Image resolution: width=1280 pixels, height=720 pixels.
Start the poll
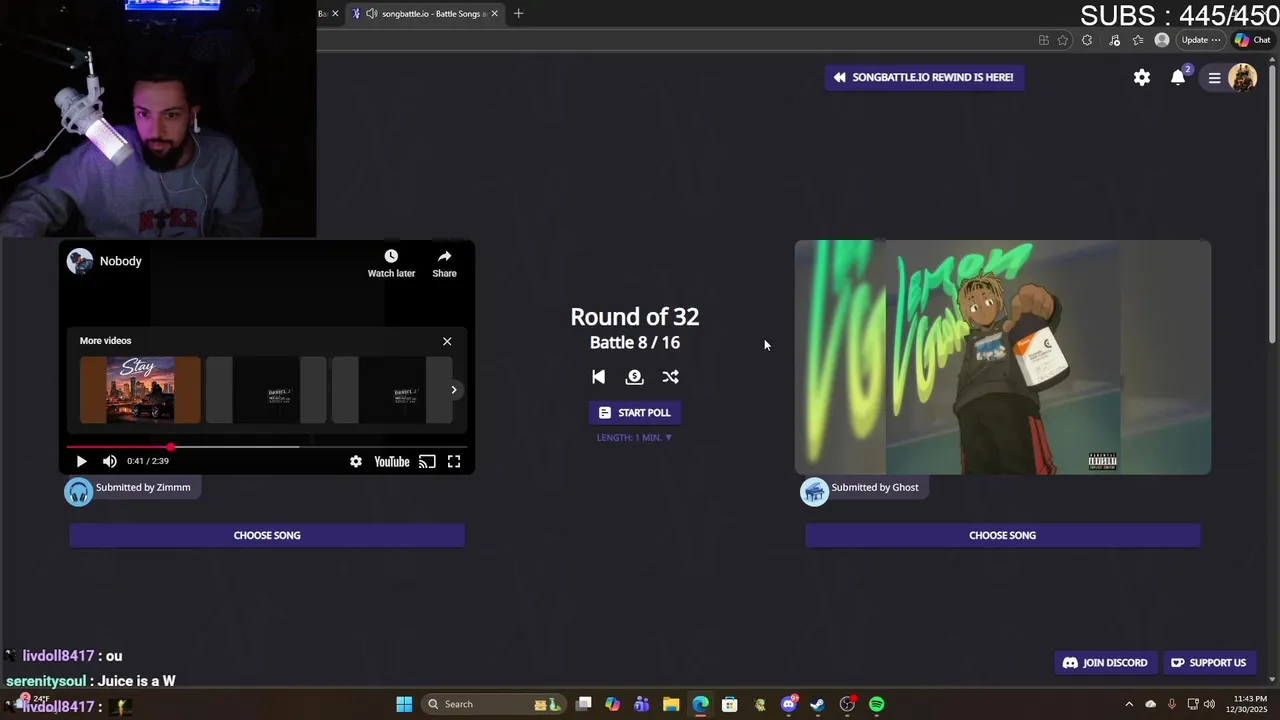click(634, 413)
